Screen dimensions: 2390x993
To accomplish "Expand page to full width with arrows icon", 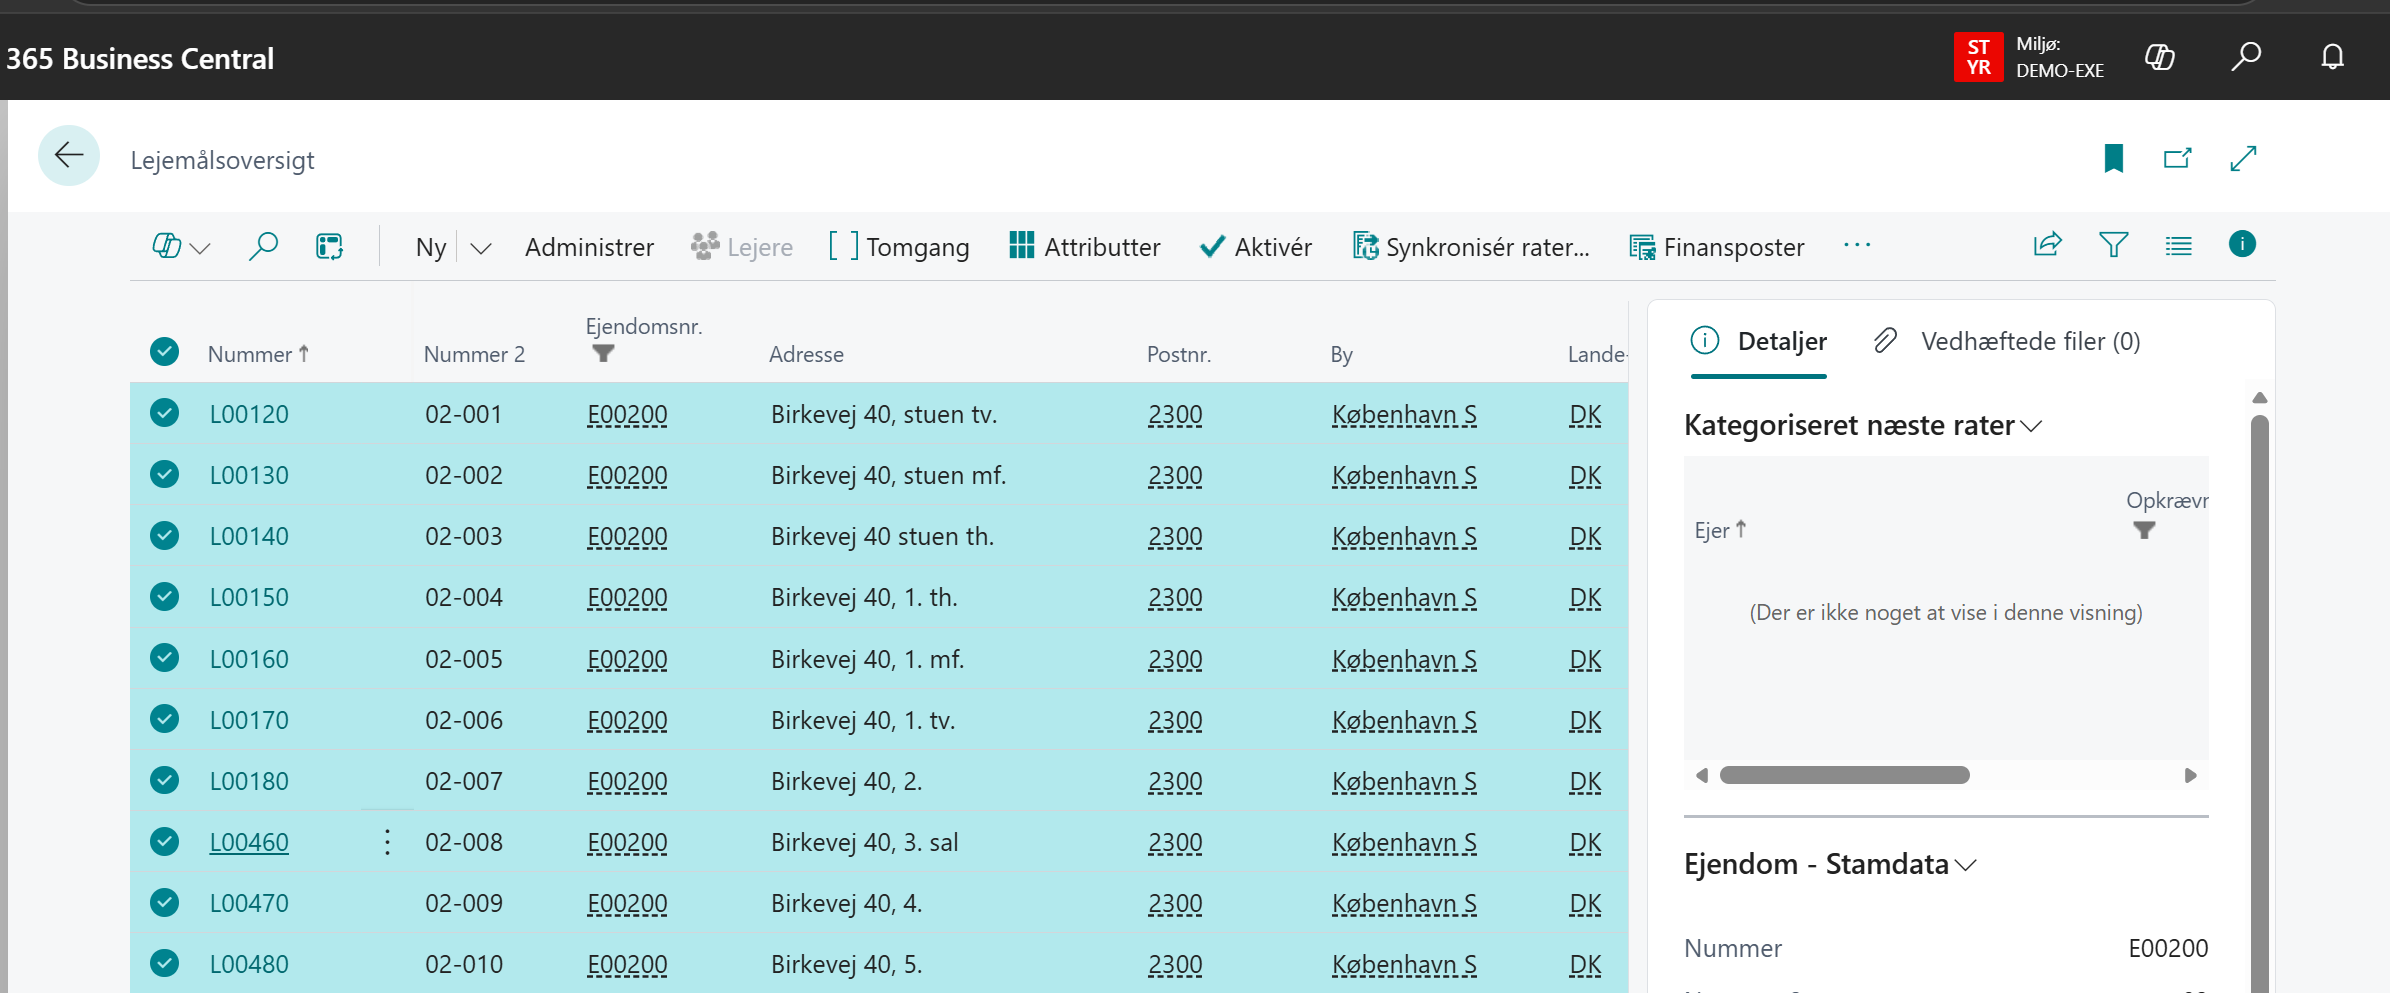I will [x=2243, y=158].
